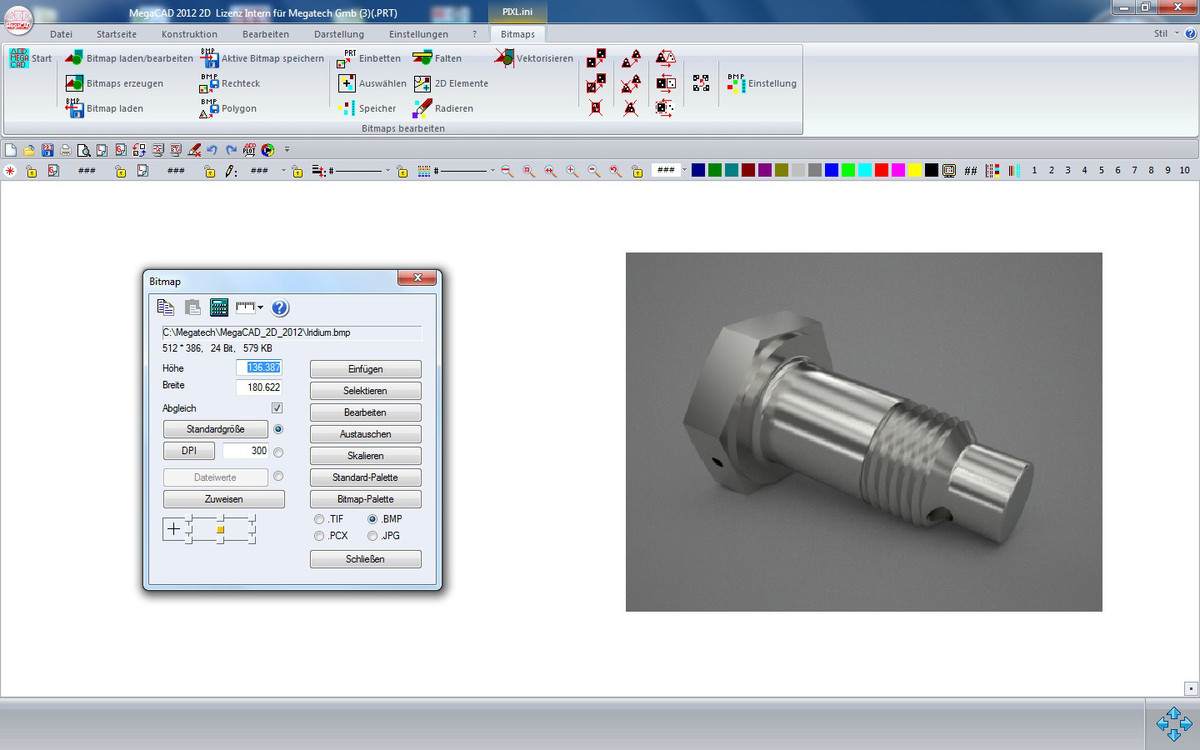Click the Höhe value field
Screen dimensions: 1200x750
pyautogui.click(x=260, y=368)
